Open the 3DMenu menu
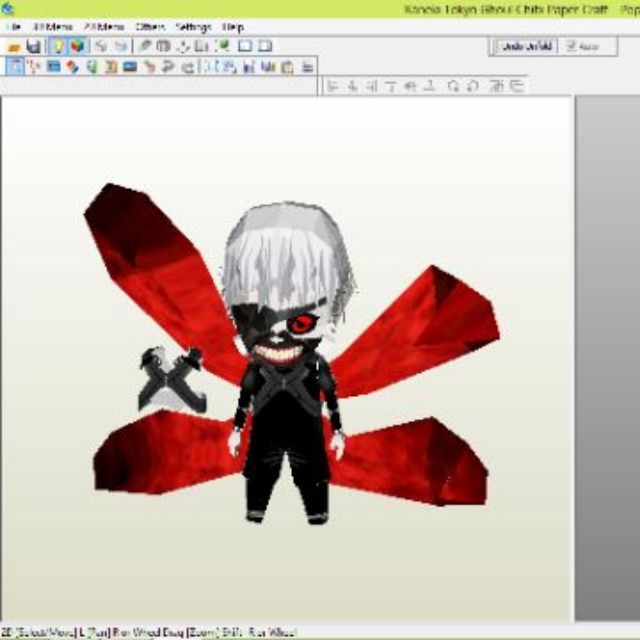Screen dimensions: 640x640 tap(52, 27)
